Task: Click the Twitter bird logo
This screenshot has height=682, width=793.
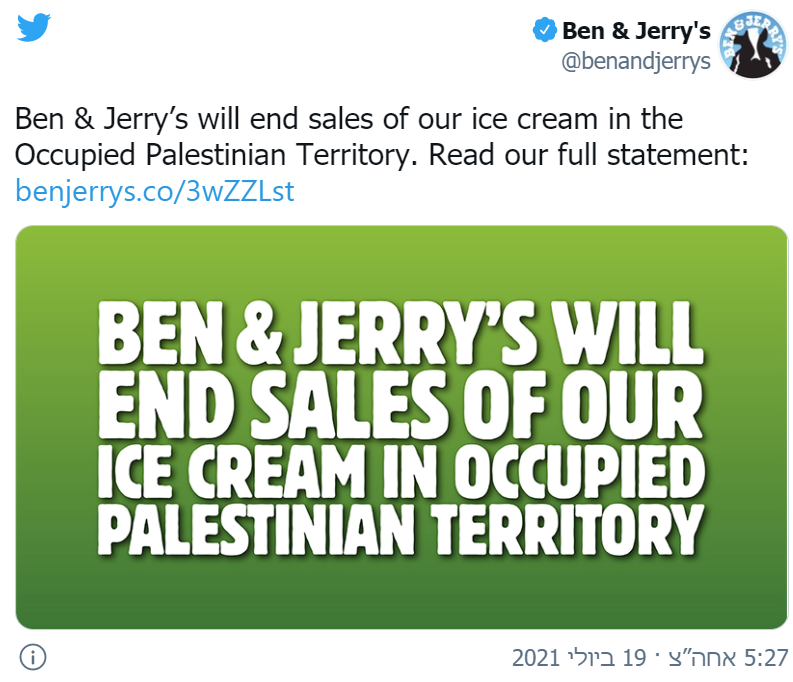Action: [34, 27]
